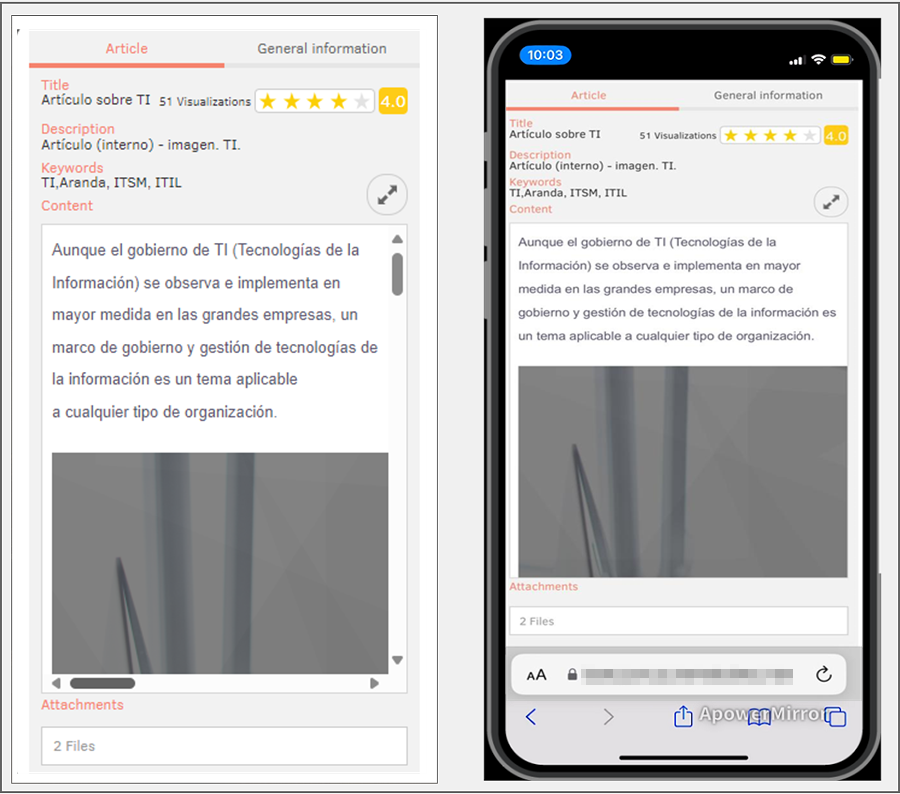This screenshot has width=900, height=794.
Task: Tap the 'Artículo sobre TI' title on the phone
Action: coord(554,134)
